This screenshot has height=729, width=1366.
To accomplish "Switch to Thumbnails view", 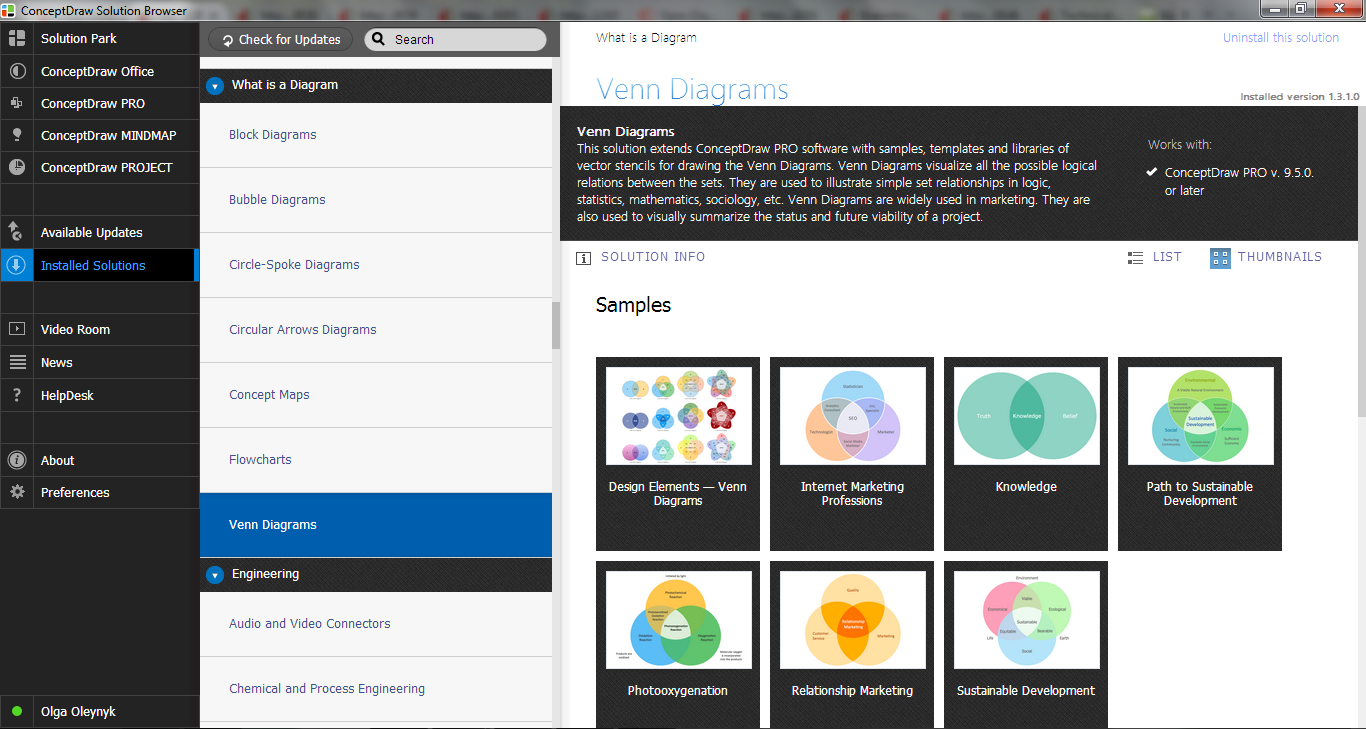I will point(1266,257).
